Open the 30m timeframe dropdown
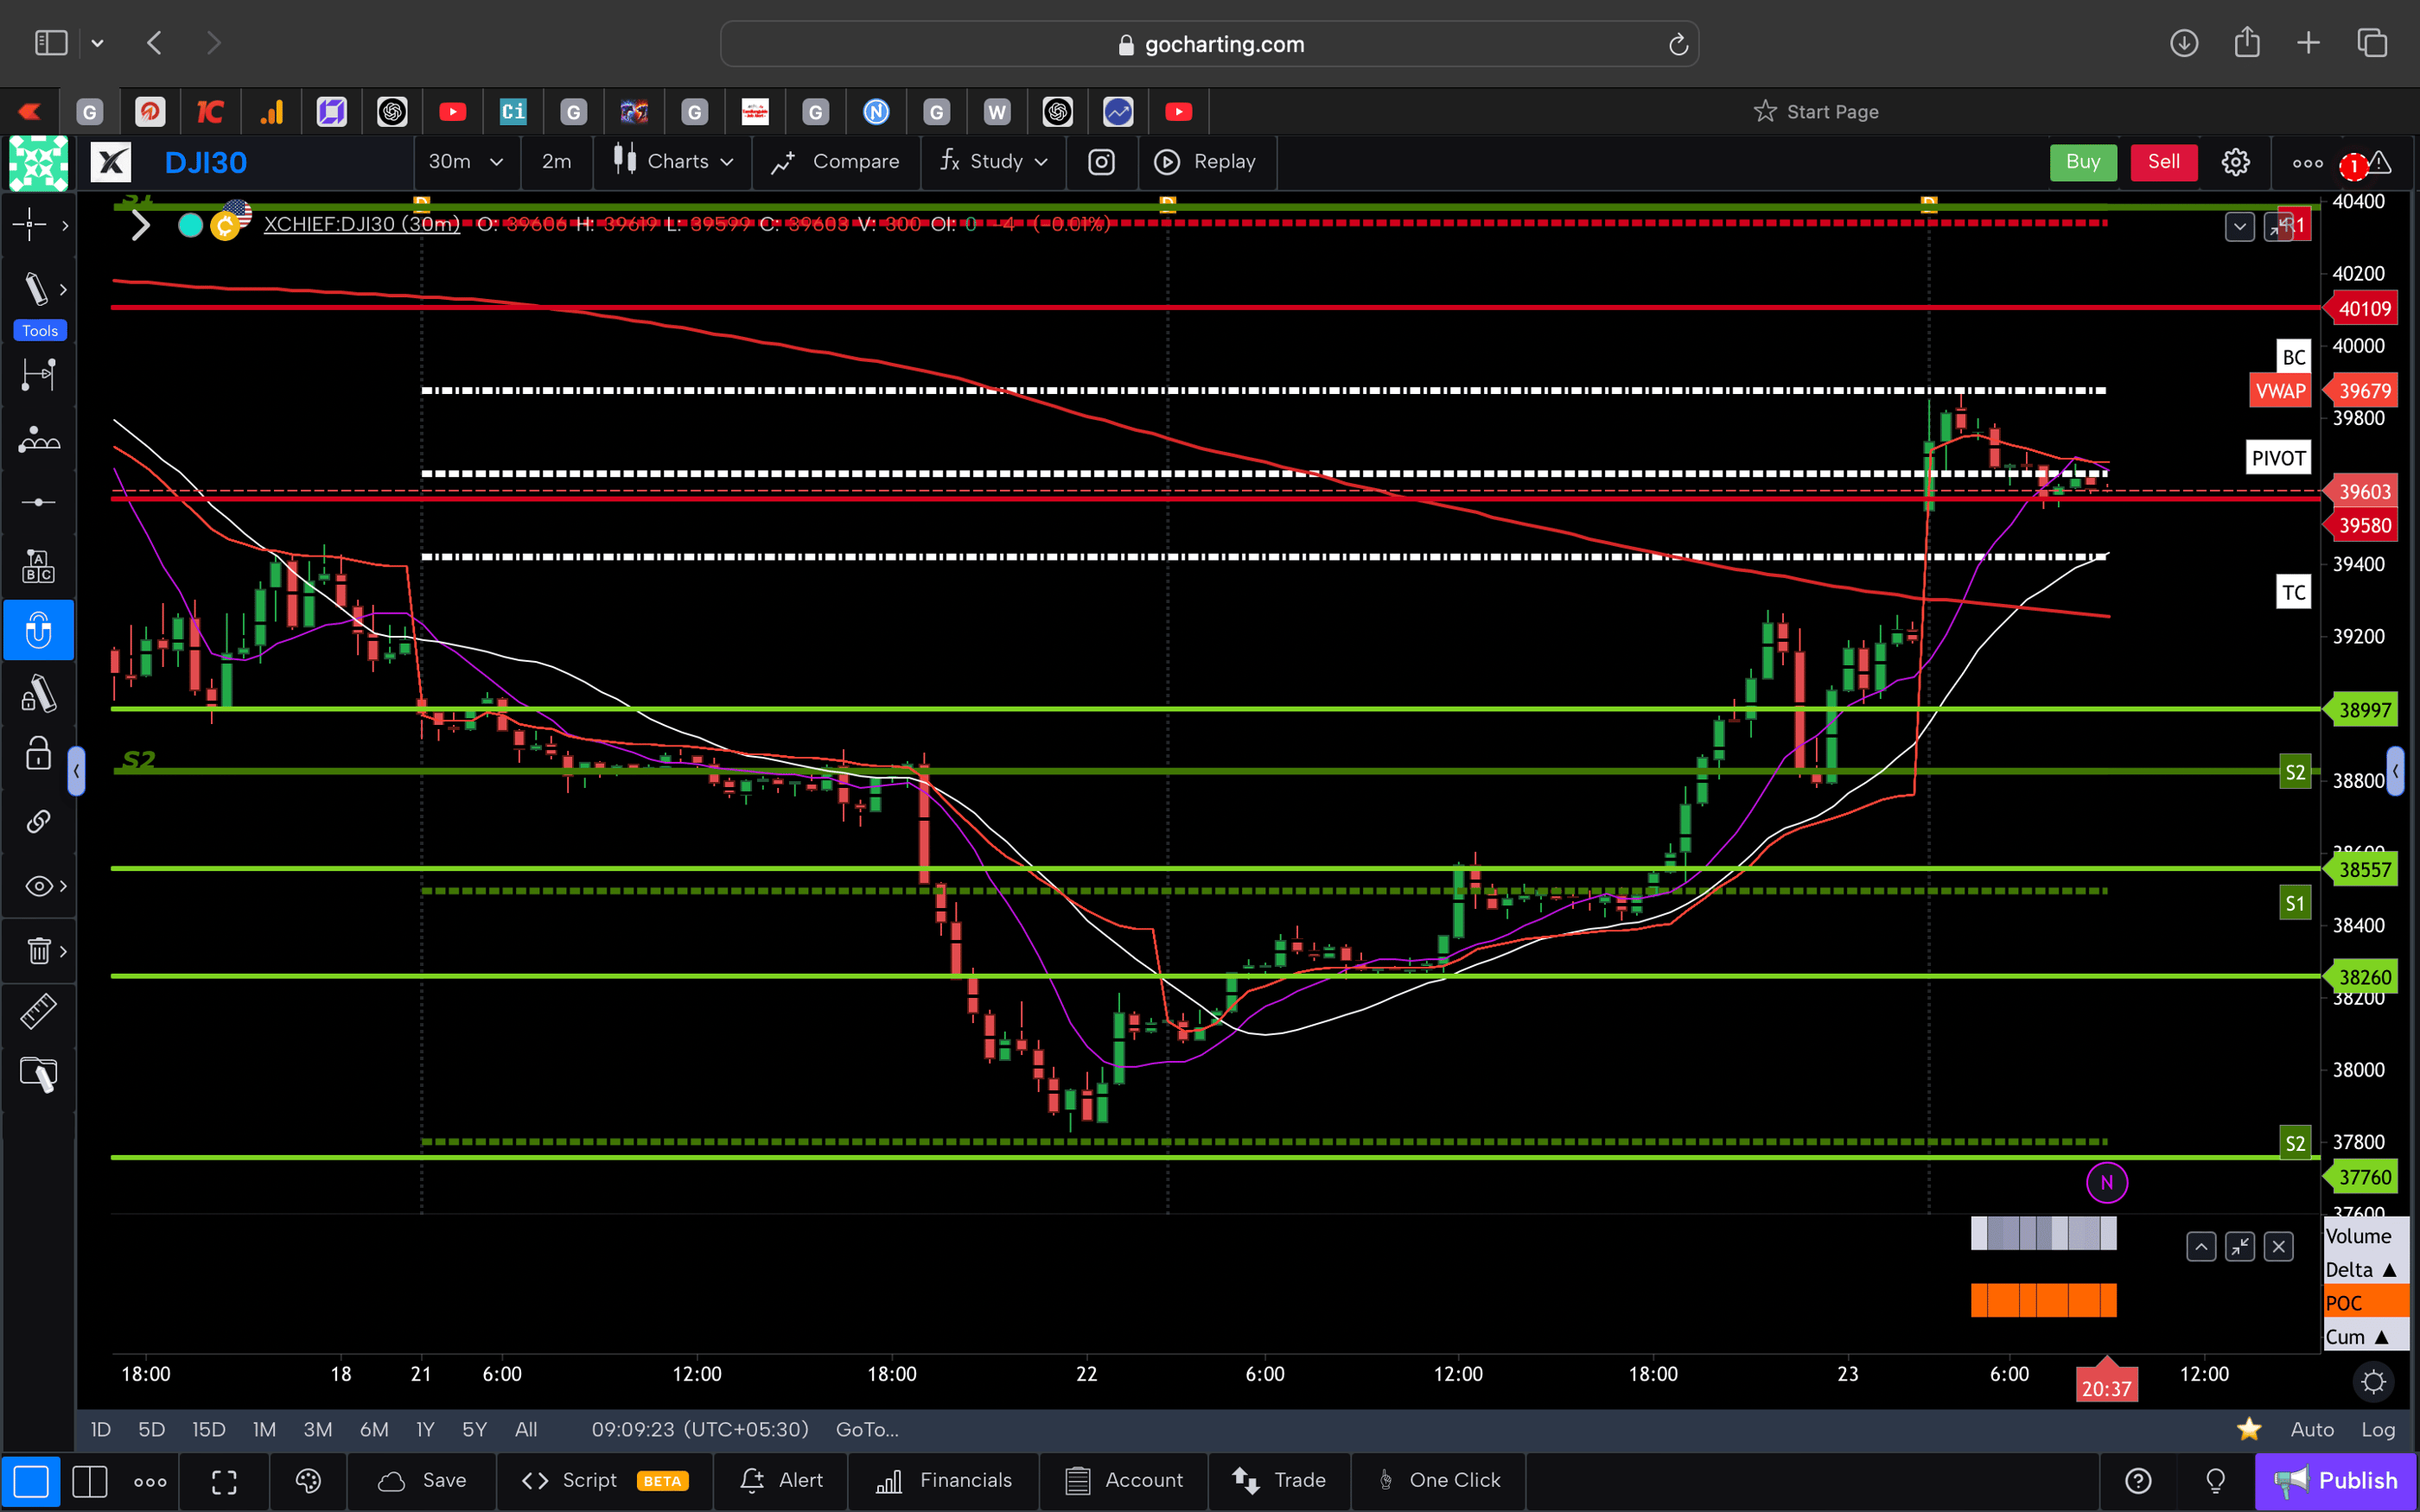Viewport: 2420px width, 1512px height. coord(466,161)
